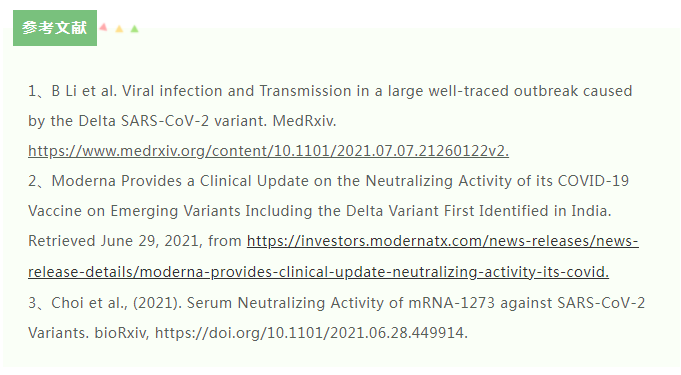Open the investors.modernatx.com news-releases link
This screenshot has height=375, width=681.
point(443,241)
